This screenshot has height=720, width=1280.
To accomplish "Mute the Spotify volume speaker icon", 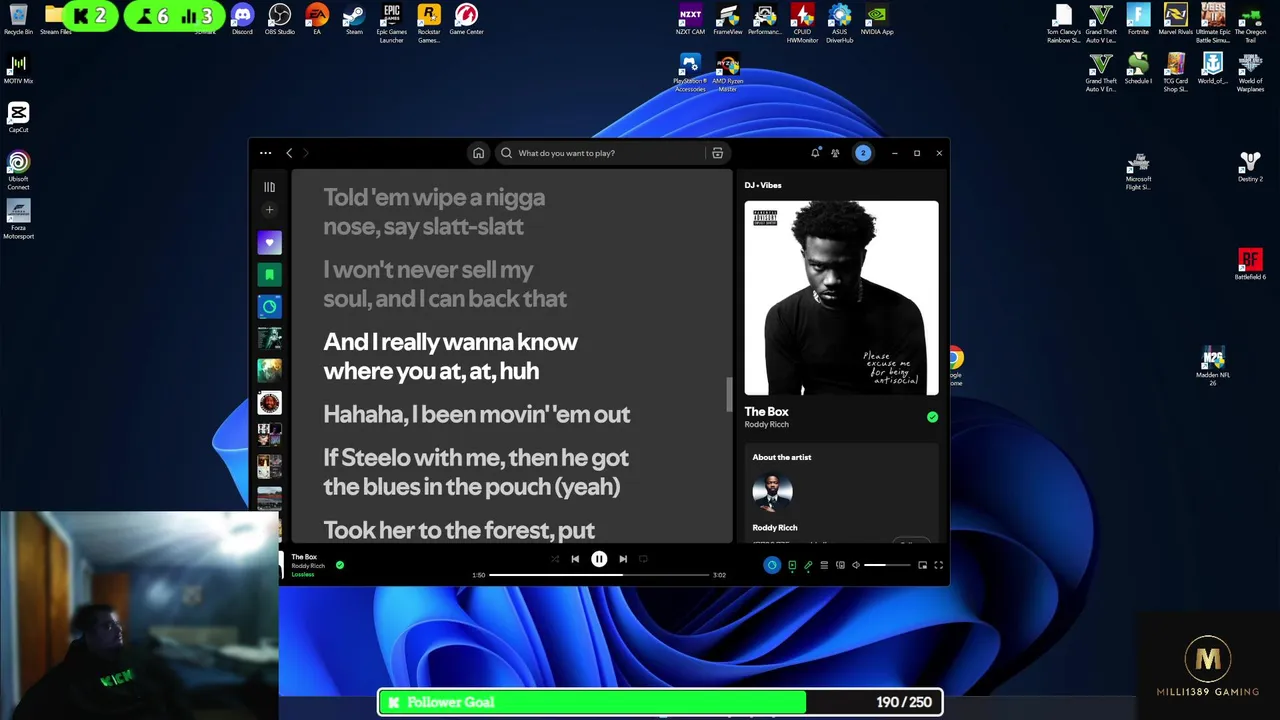I will pos(856,565).
